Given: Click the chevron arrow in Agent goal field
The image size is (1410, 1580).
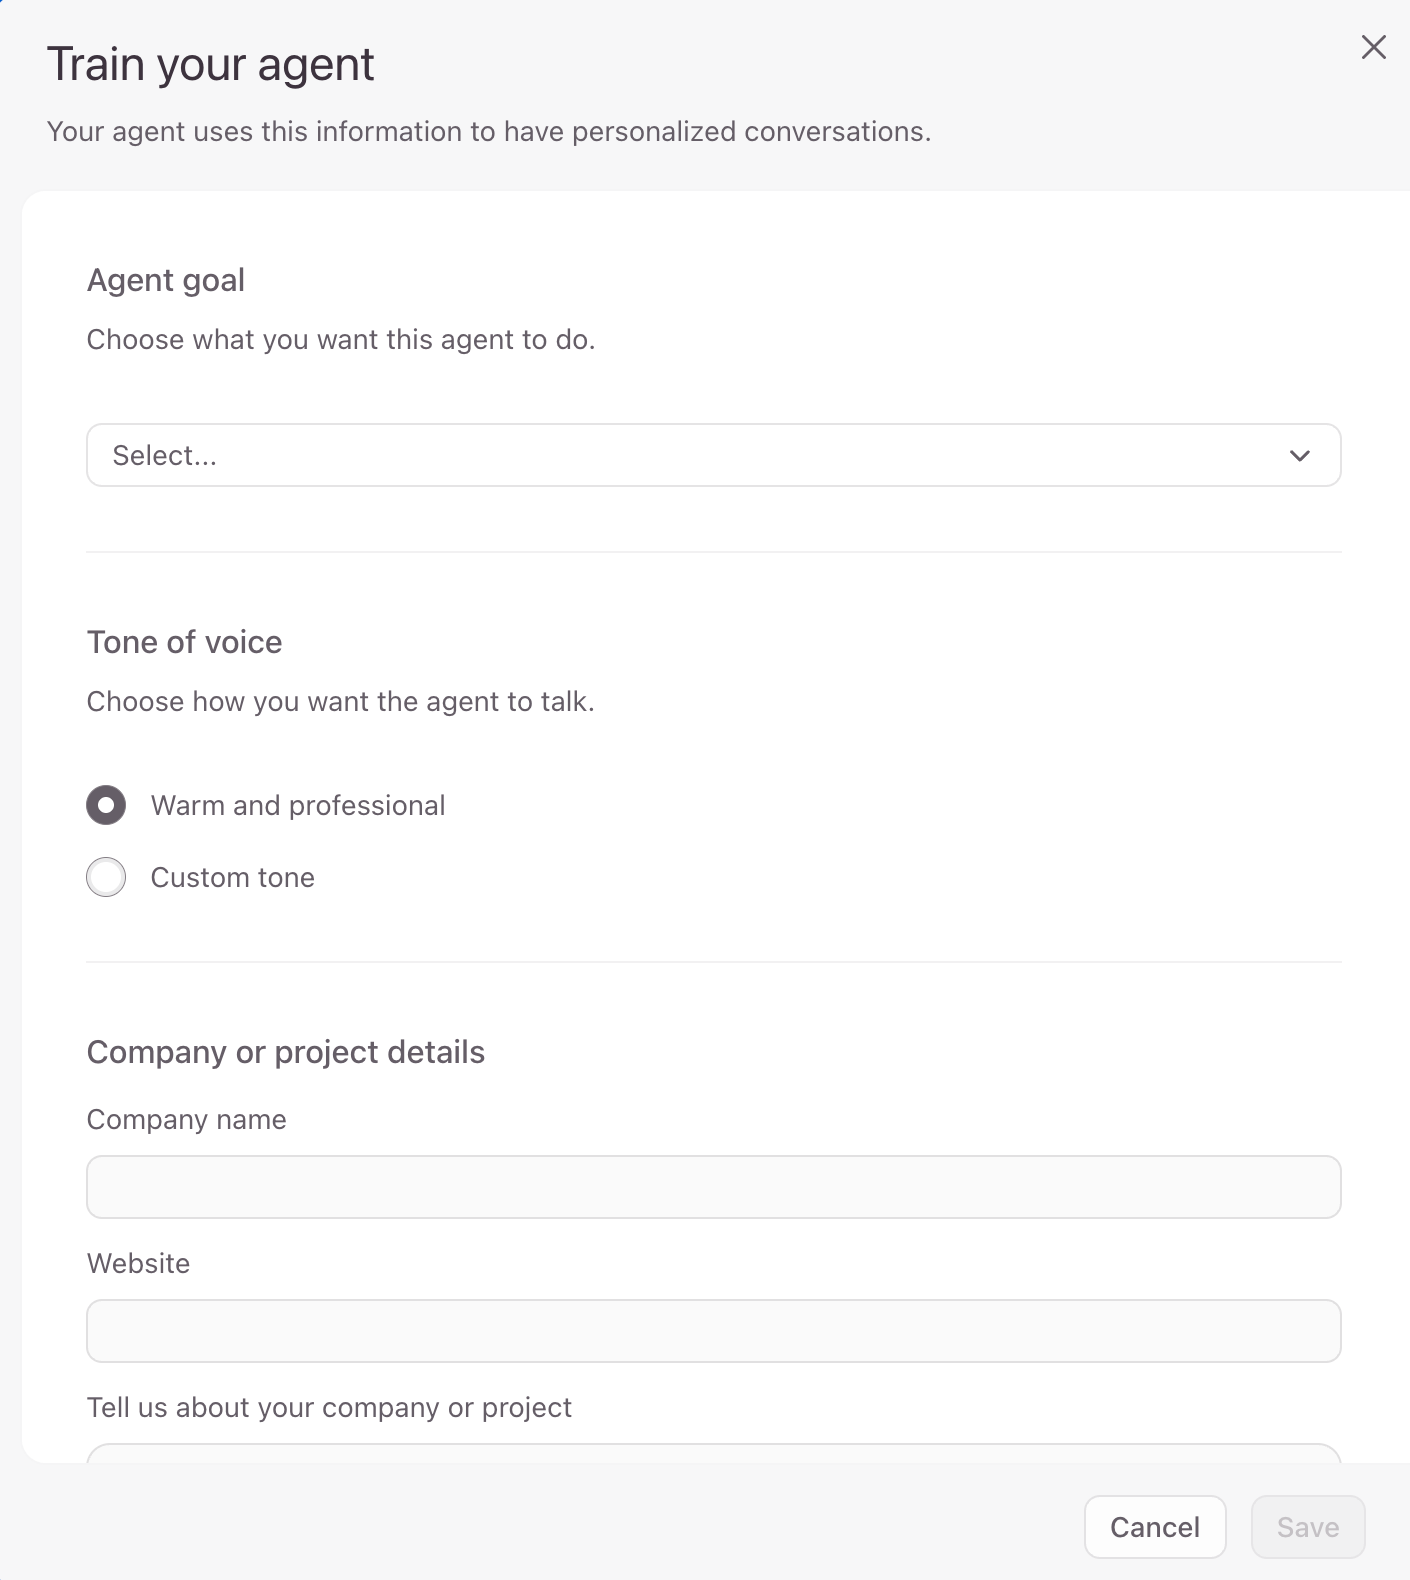Looking at the screenshot, I should pyautogui.click(x=1299, y=456).
